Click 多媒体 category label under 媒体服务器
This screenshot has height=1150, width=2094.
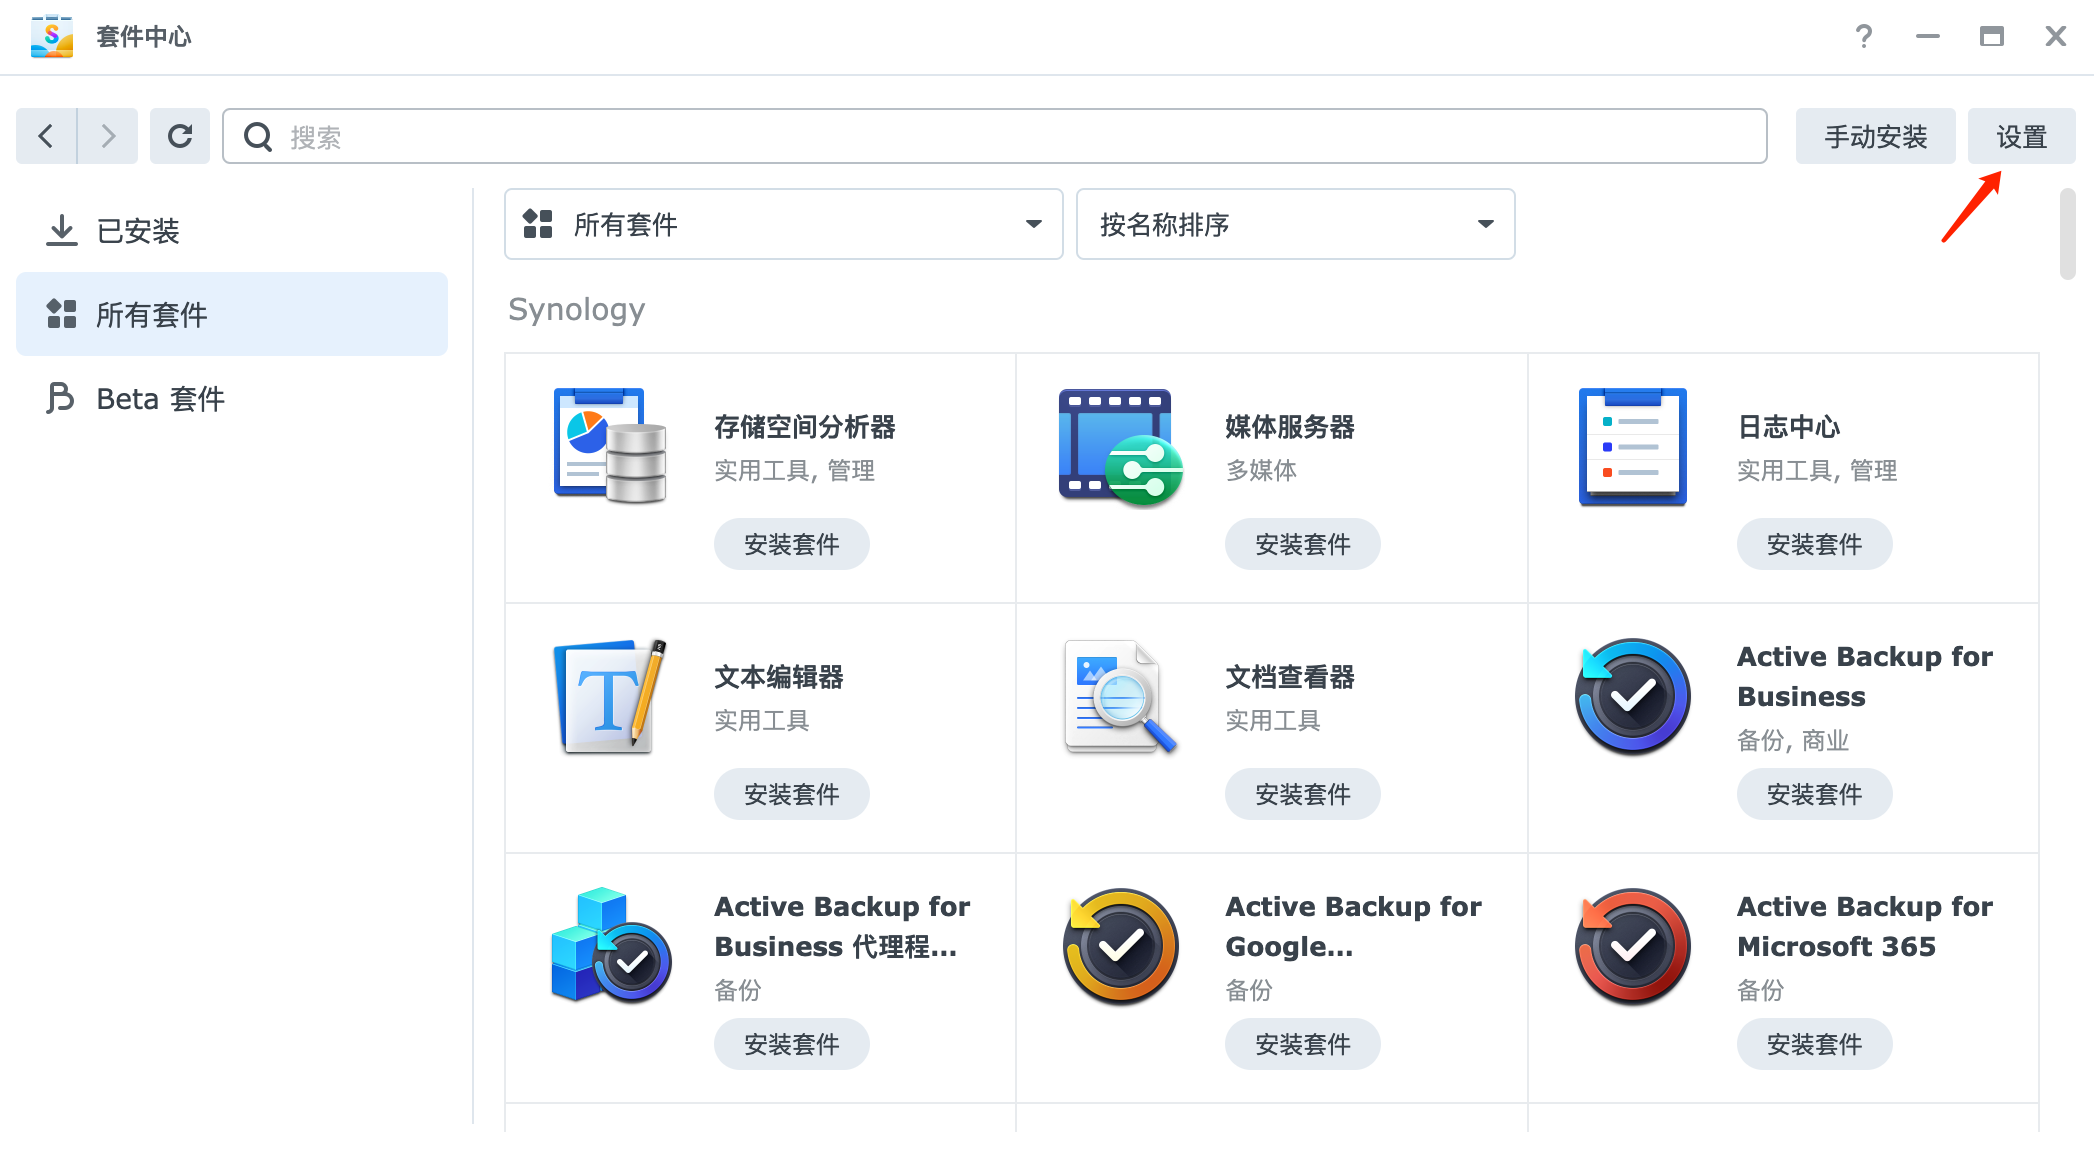click(x=1261, y=470)
